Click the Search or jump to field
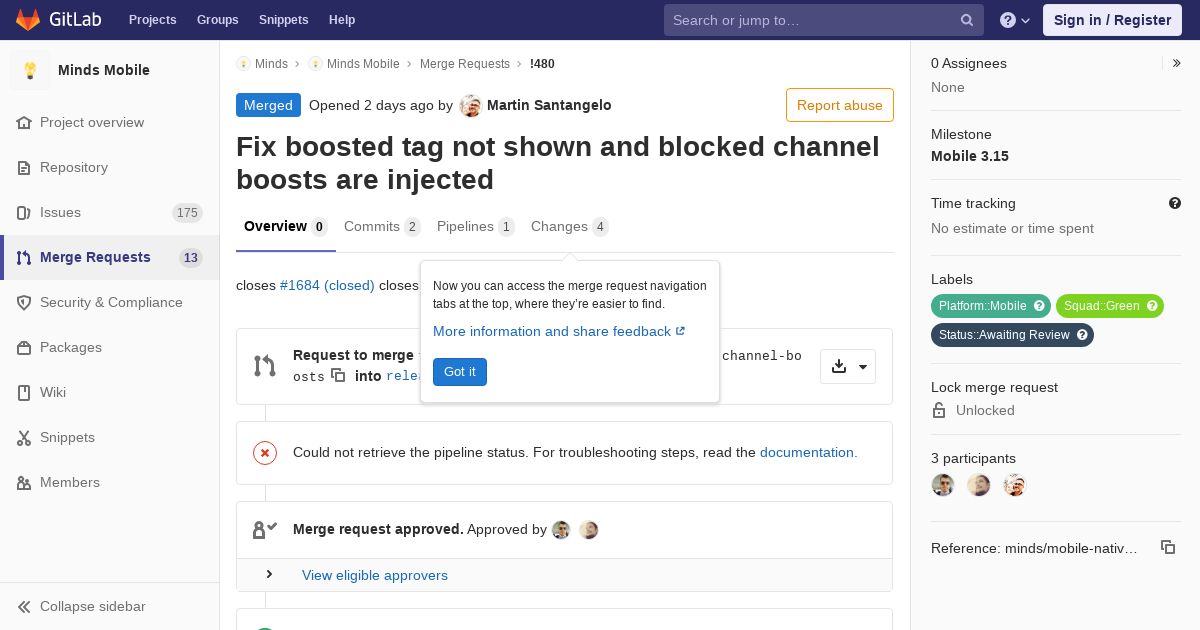 824,20
